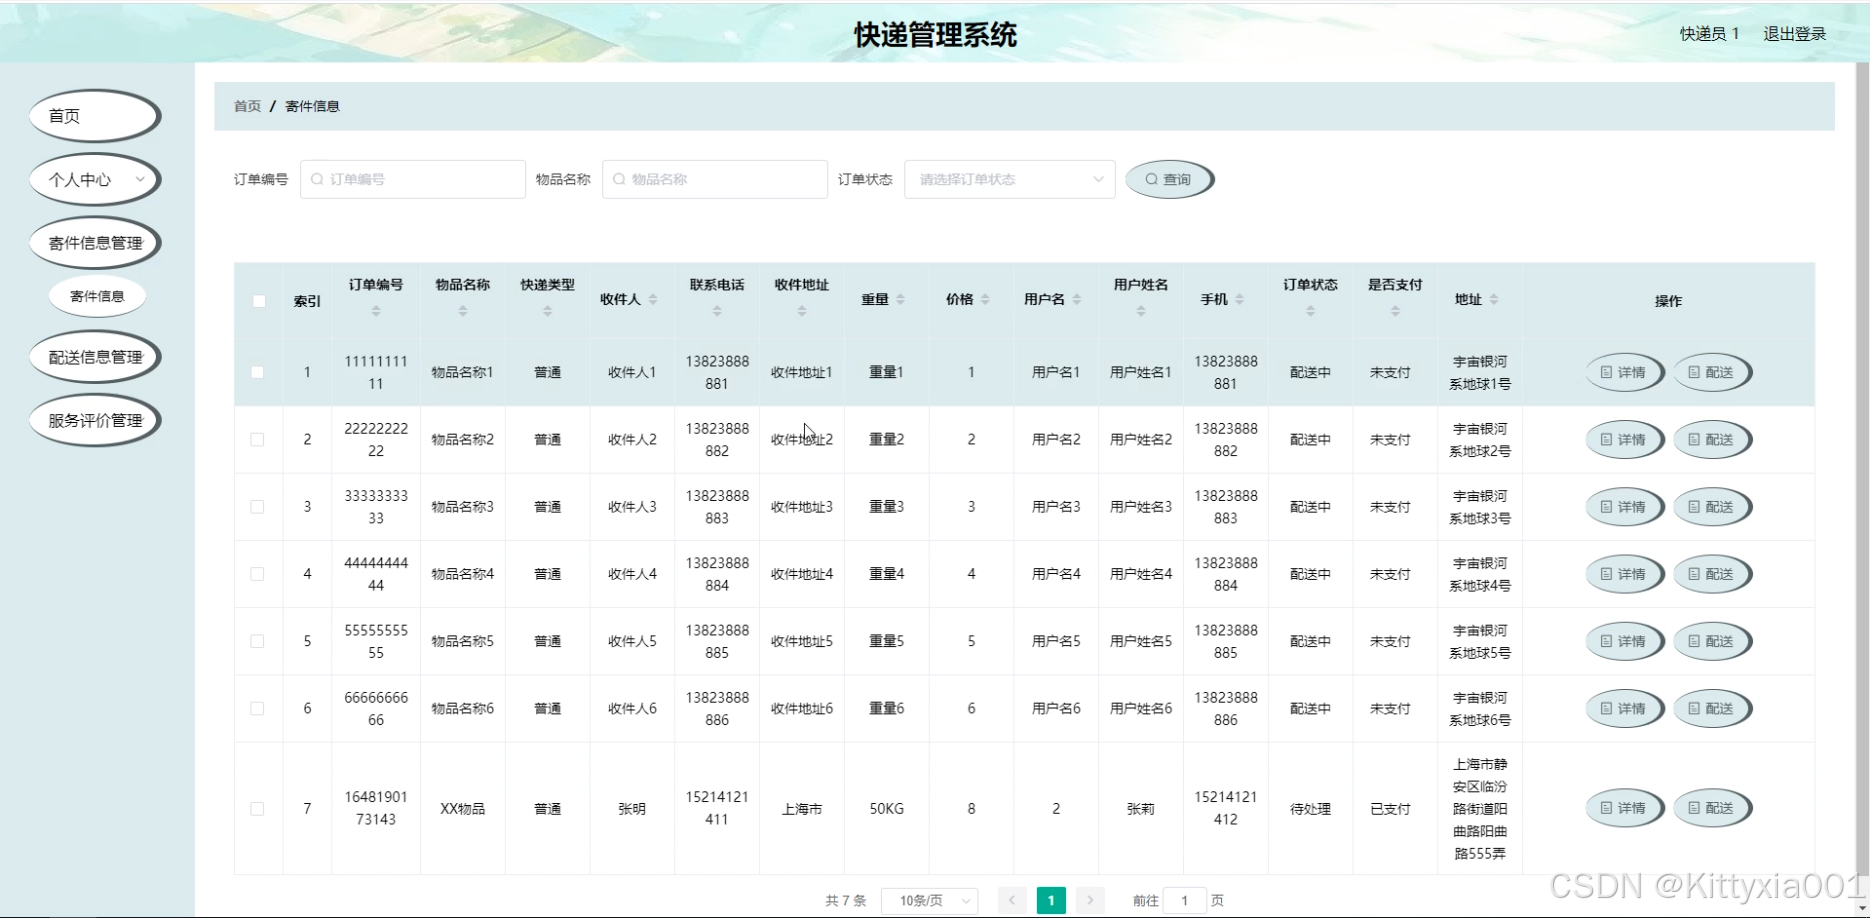Sort by 订单状态 column arrows
1870x918 pixels.
point(1310,311)
